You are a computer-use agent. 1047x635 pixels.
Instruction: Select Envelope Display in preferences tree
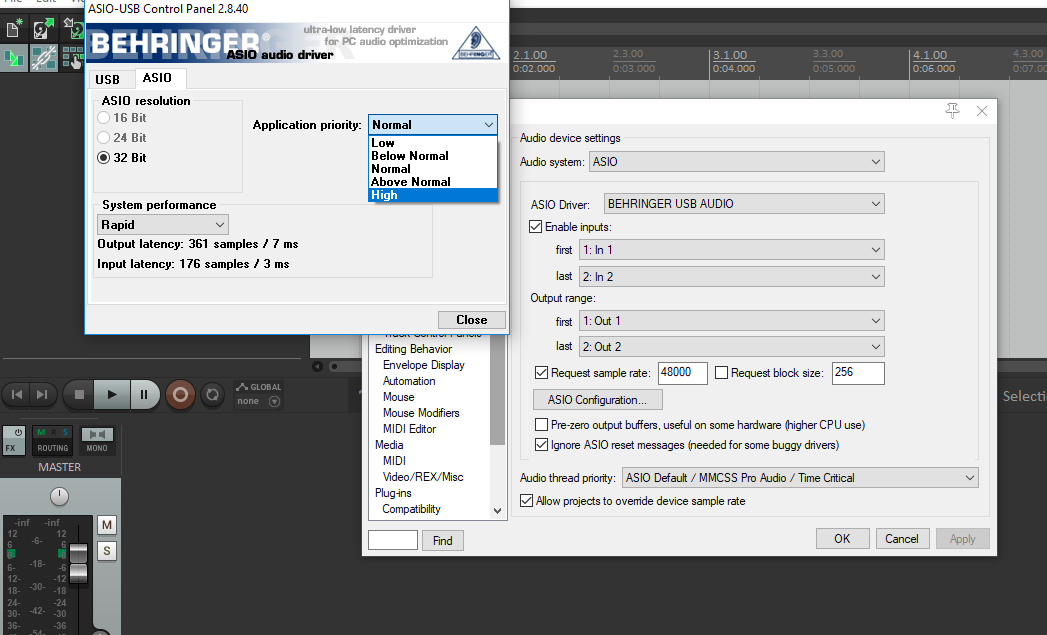tap(424, 365)
